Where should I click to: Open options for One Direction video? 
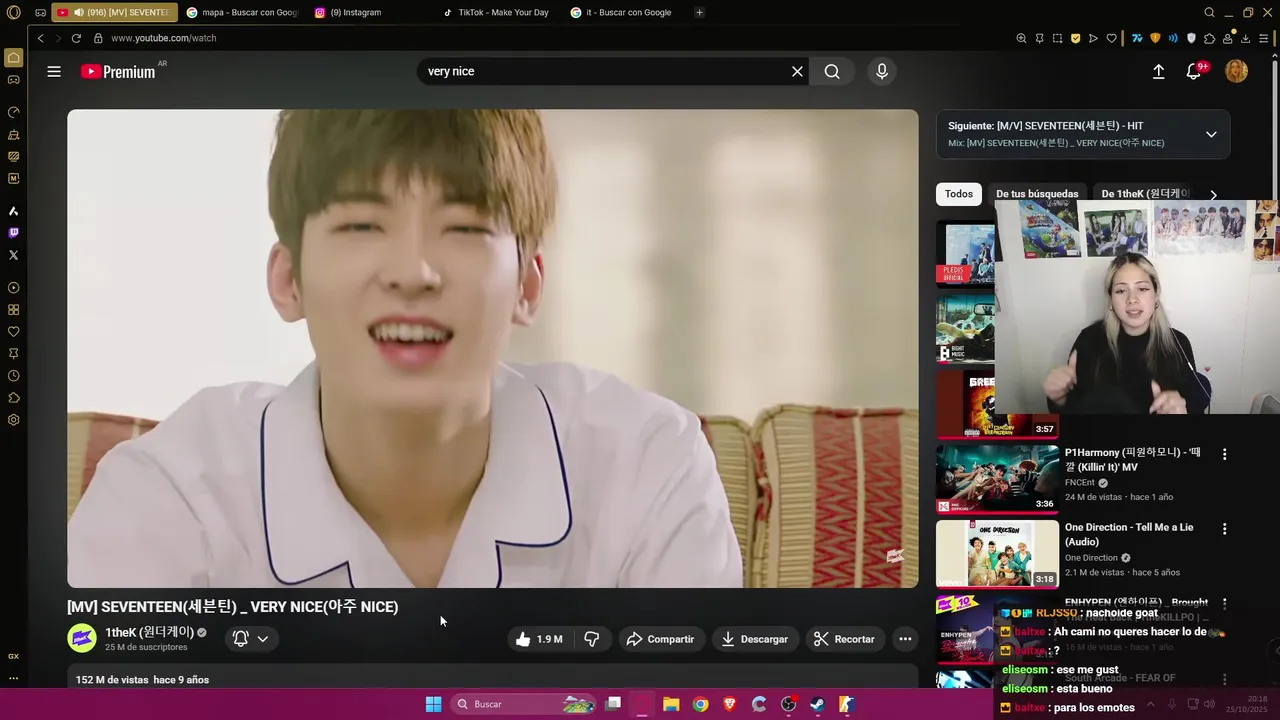point(1224,529)
